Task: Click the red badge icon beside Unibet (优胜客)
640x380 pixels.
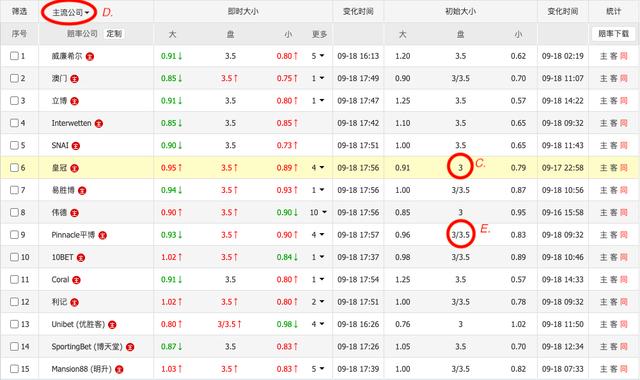Action: click(x=112, y=325)
